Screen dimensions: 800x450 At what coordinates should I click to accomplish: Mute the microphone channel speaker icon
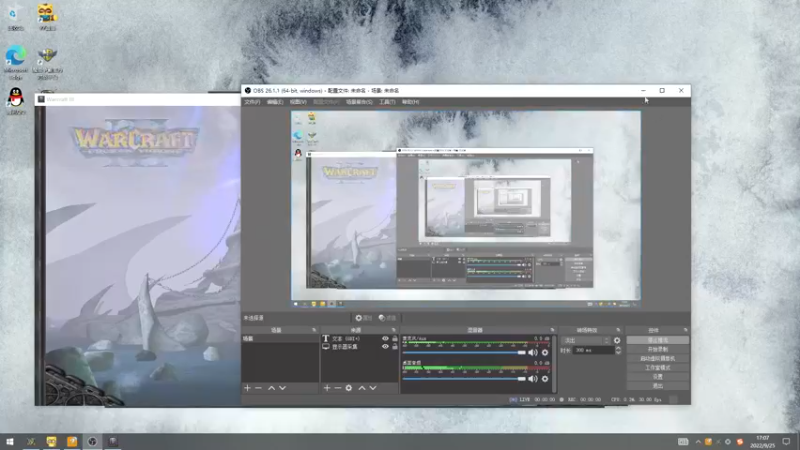(x=533, y=353)
